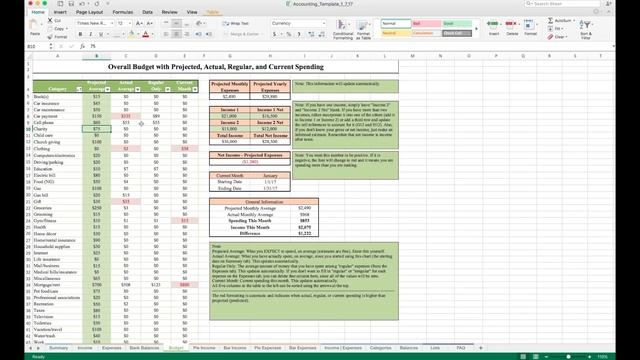The image size is (640, 360).
Task: Click AutoSum sigma icon
Action: click(x=550, y=20)
